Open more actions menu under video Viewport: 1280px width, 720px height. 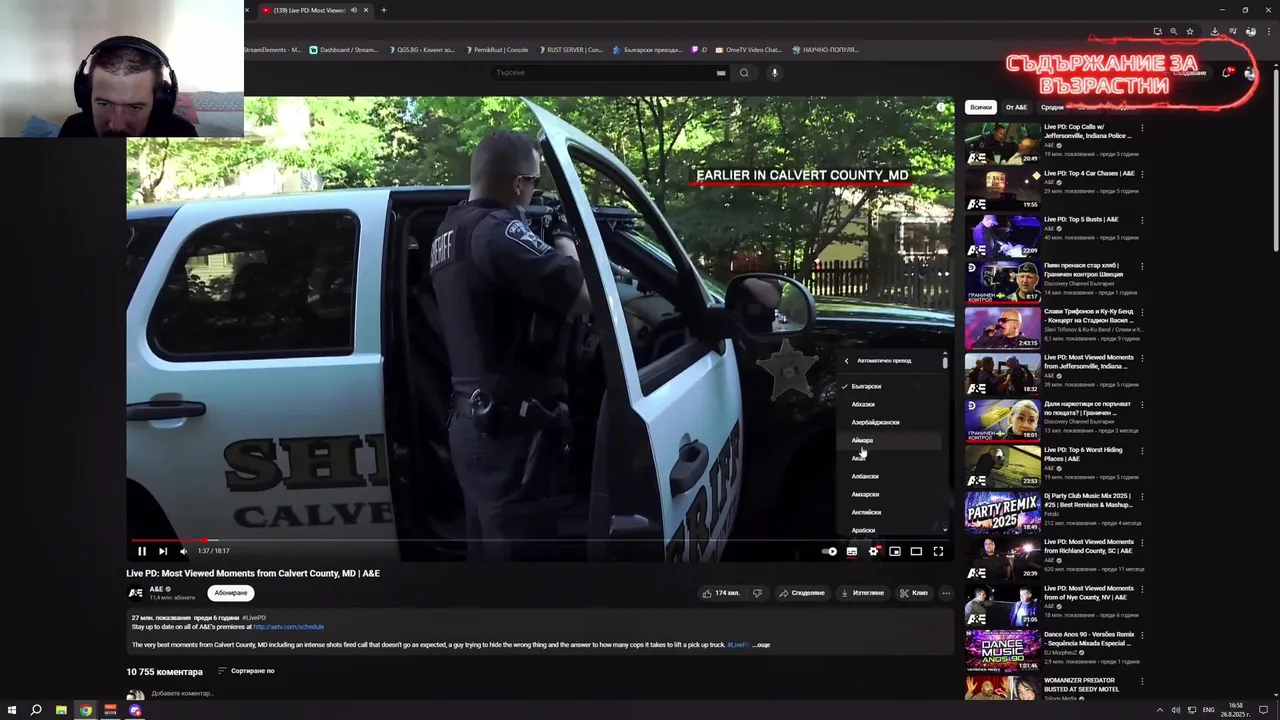946,593
